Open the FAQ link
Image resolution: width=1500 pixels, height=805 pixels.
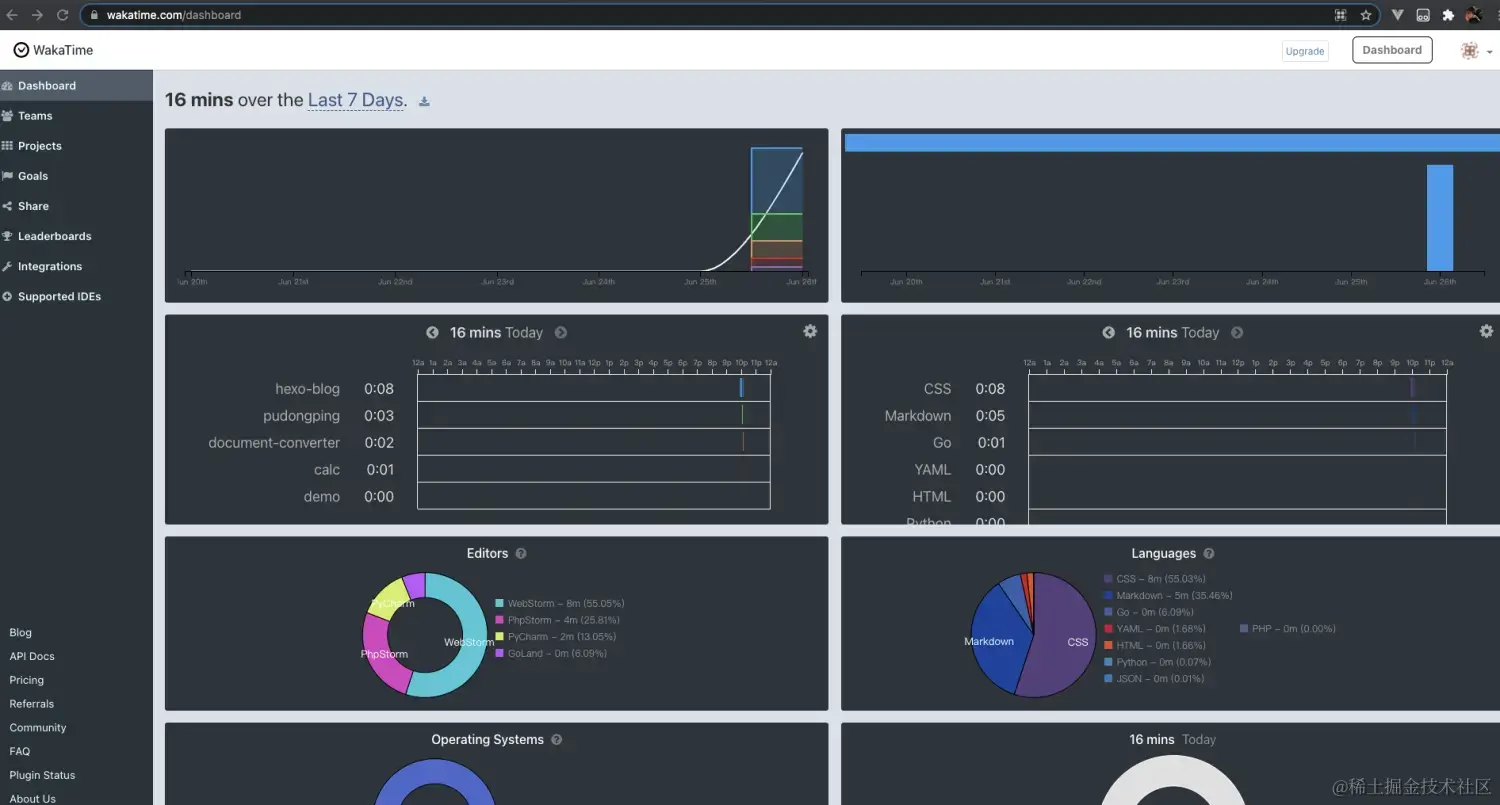(x=20, y=752)
